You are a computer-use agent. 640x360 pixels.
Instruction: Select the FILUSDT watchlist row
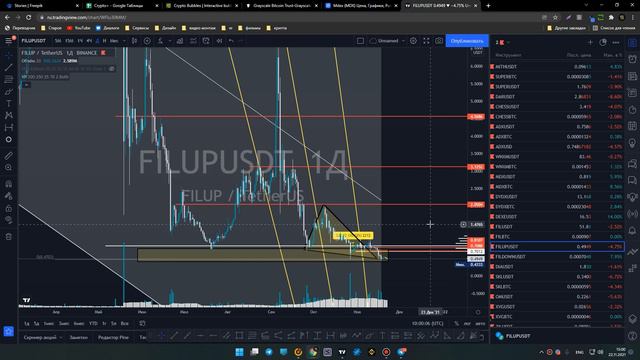coord(557,227)
